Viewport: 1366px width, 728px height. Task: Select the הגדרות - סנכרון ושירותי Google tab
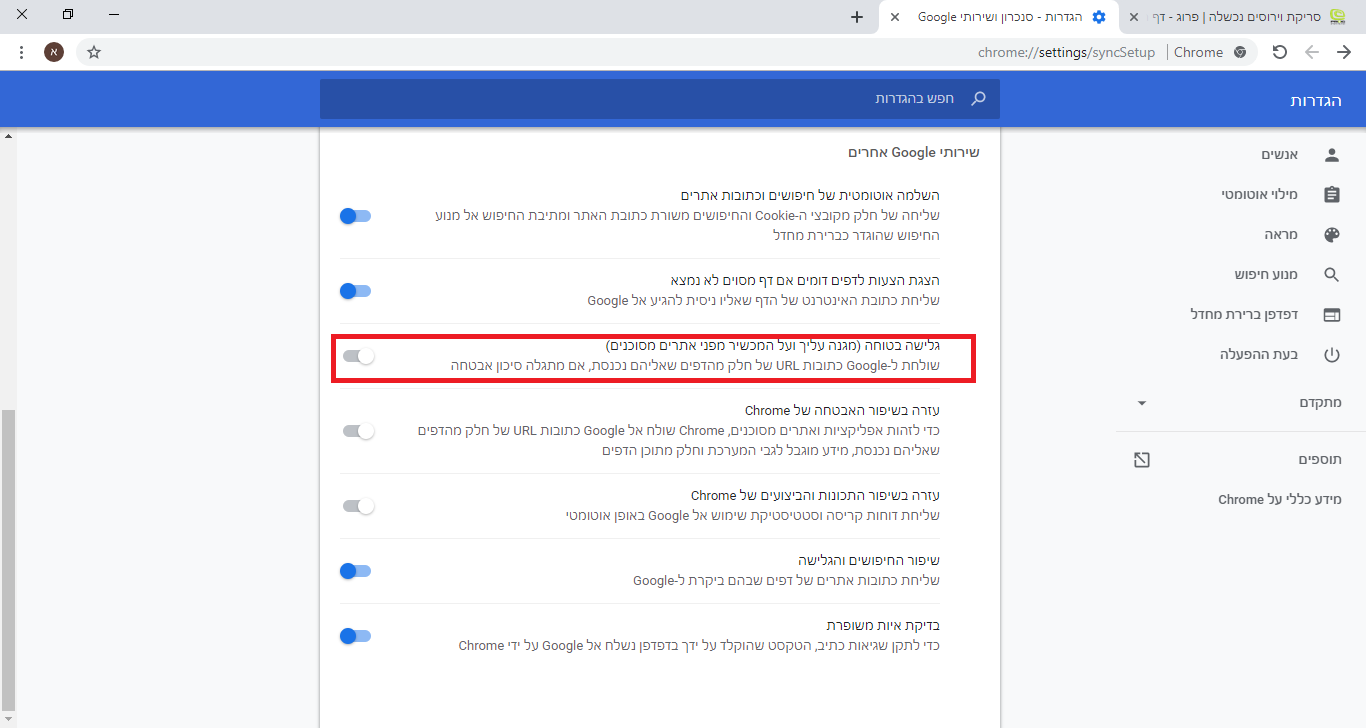click(x=998, y=17)
